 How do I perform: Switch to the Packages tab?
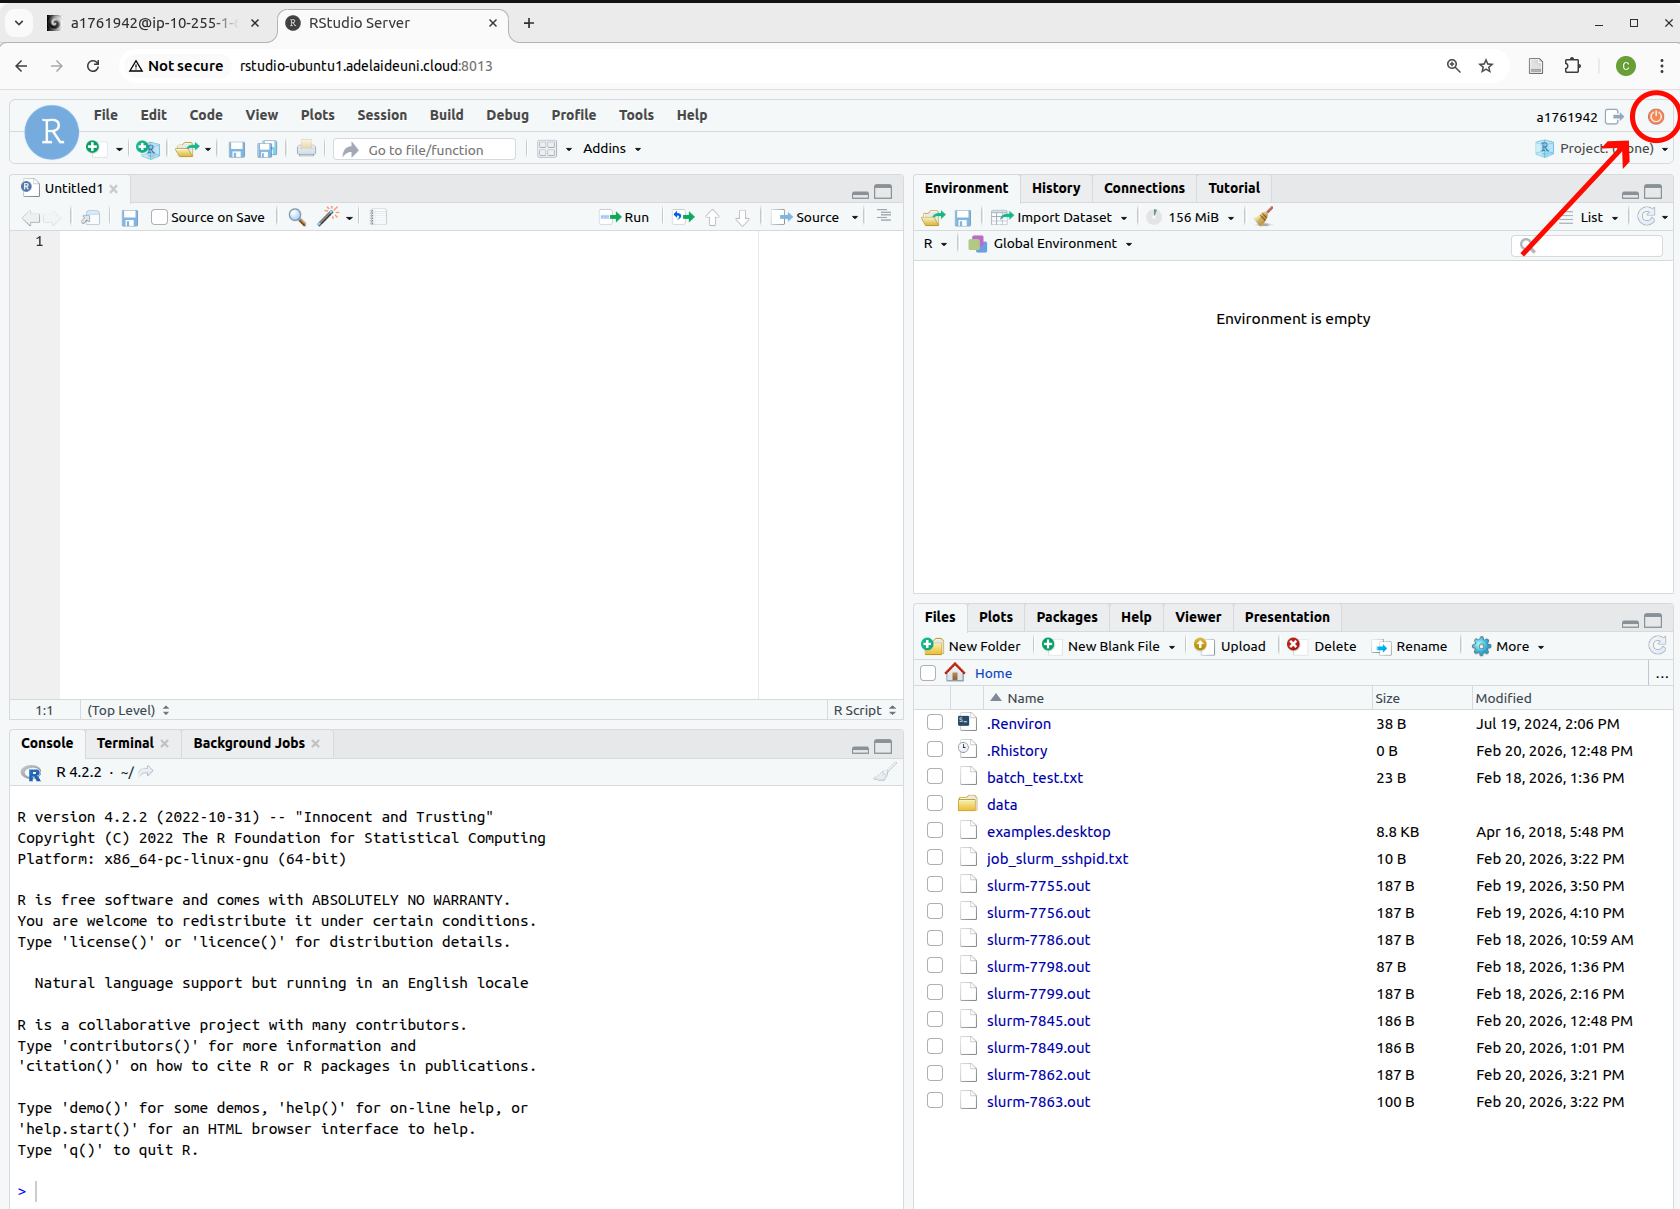click(x=1067, y=617)
